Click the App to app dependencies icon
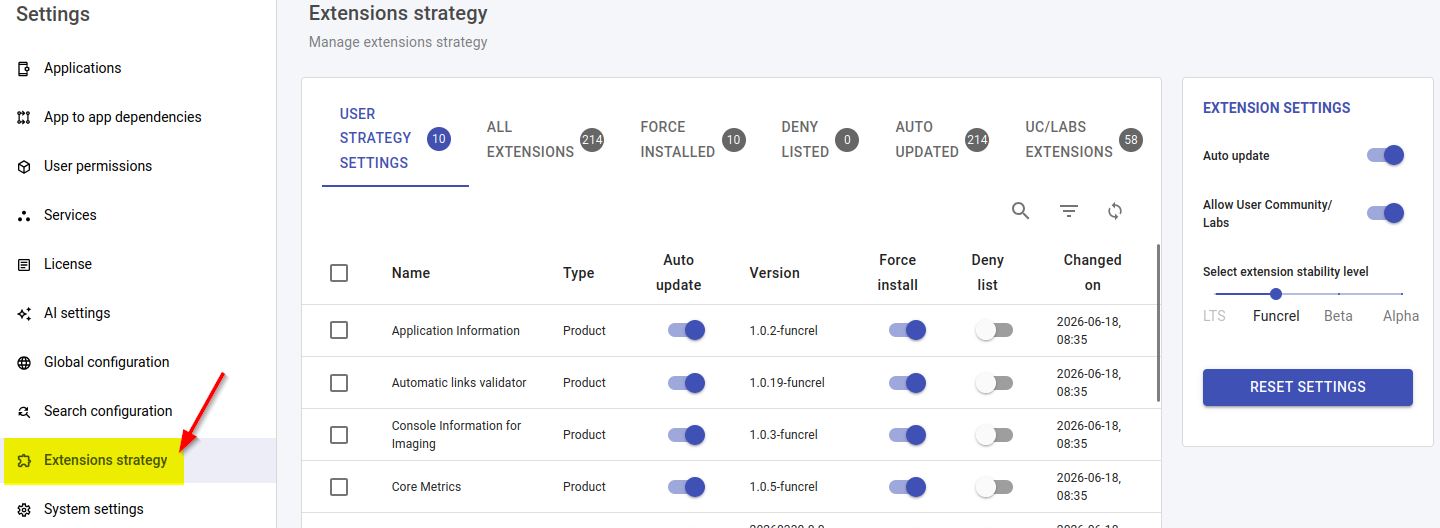 [x=24, y=117]
